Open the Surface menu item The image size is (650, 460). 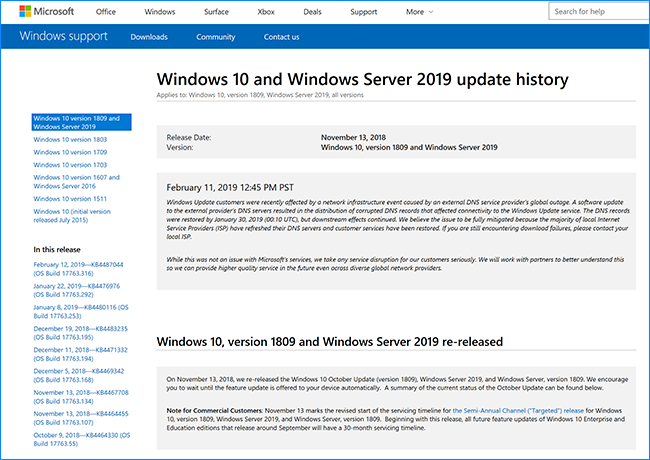pyautogui.click(x=216, y=12)
